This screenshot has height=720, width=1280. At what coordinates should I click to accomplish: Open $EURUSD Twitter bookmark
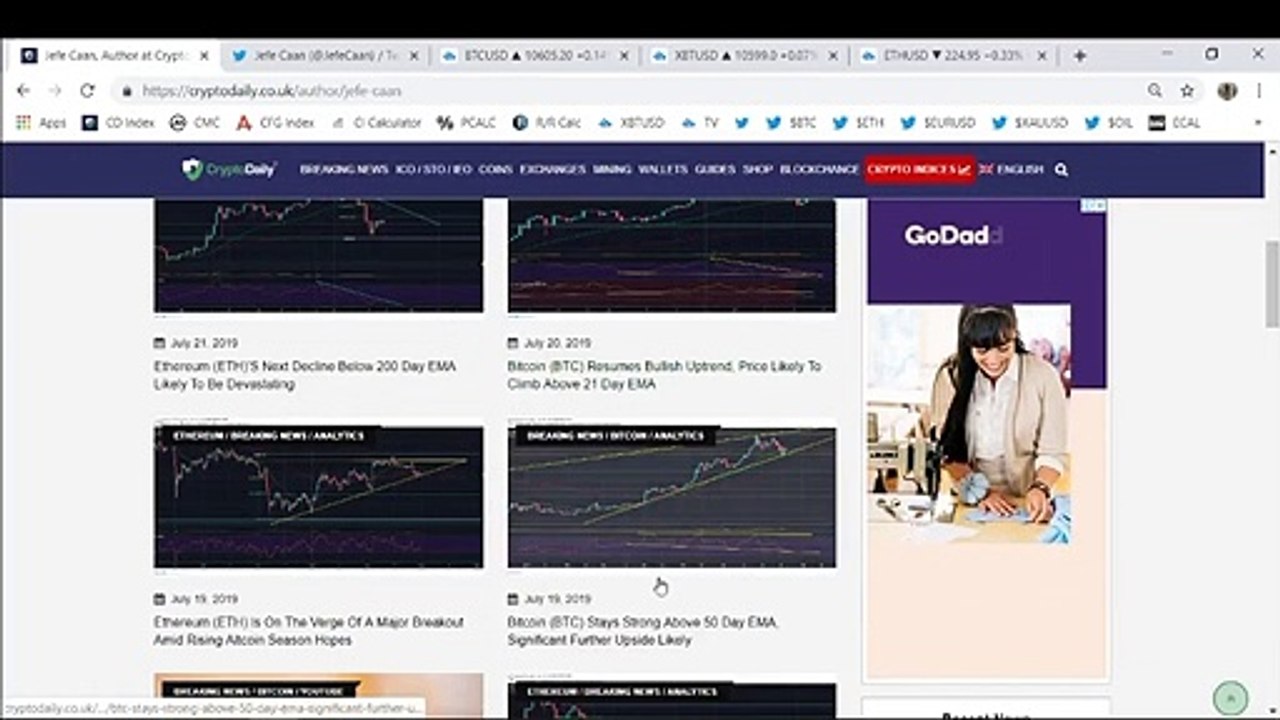click(x=938, y=123)
